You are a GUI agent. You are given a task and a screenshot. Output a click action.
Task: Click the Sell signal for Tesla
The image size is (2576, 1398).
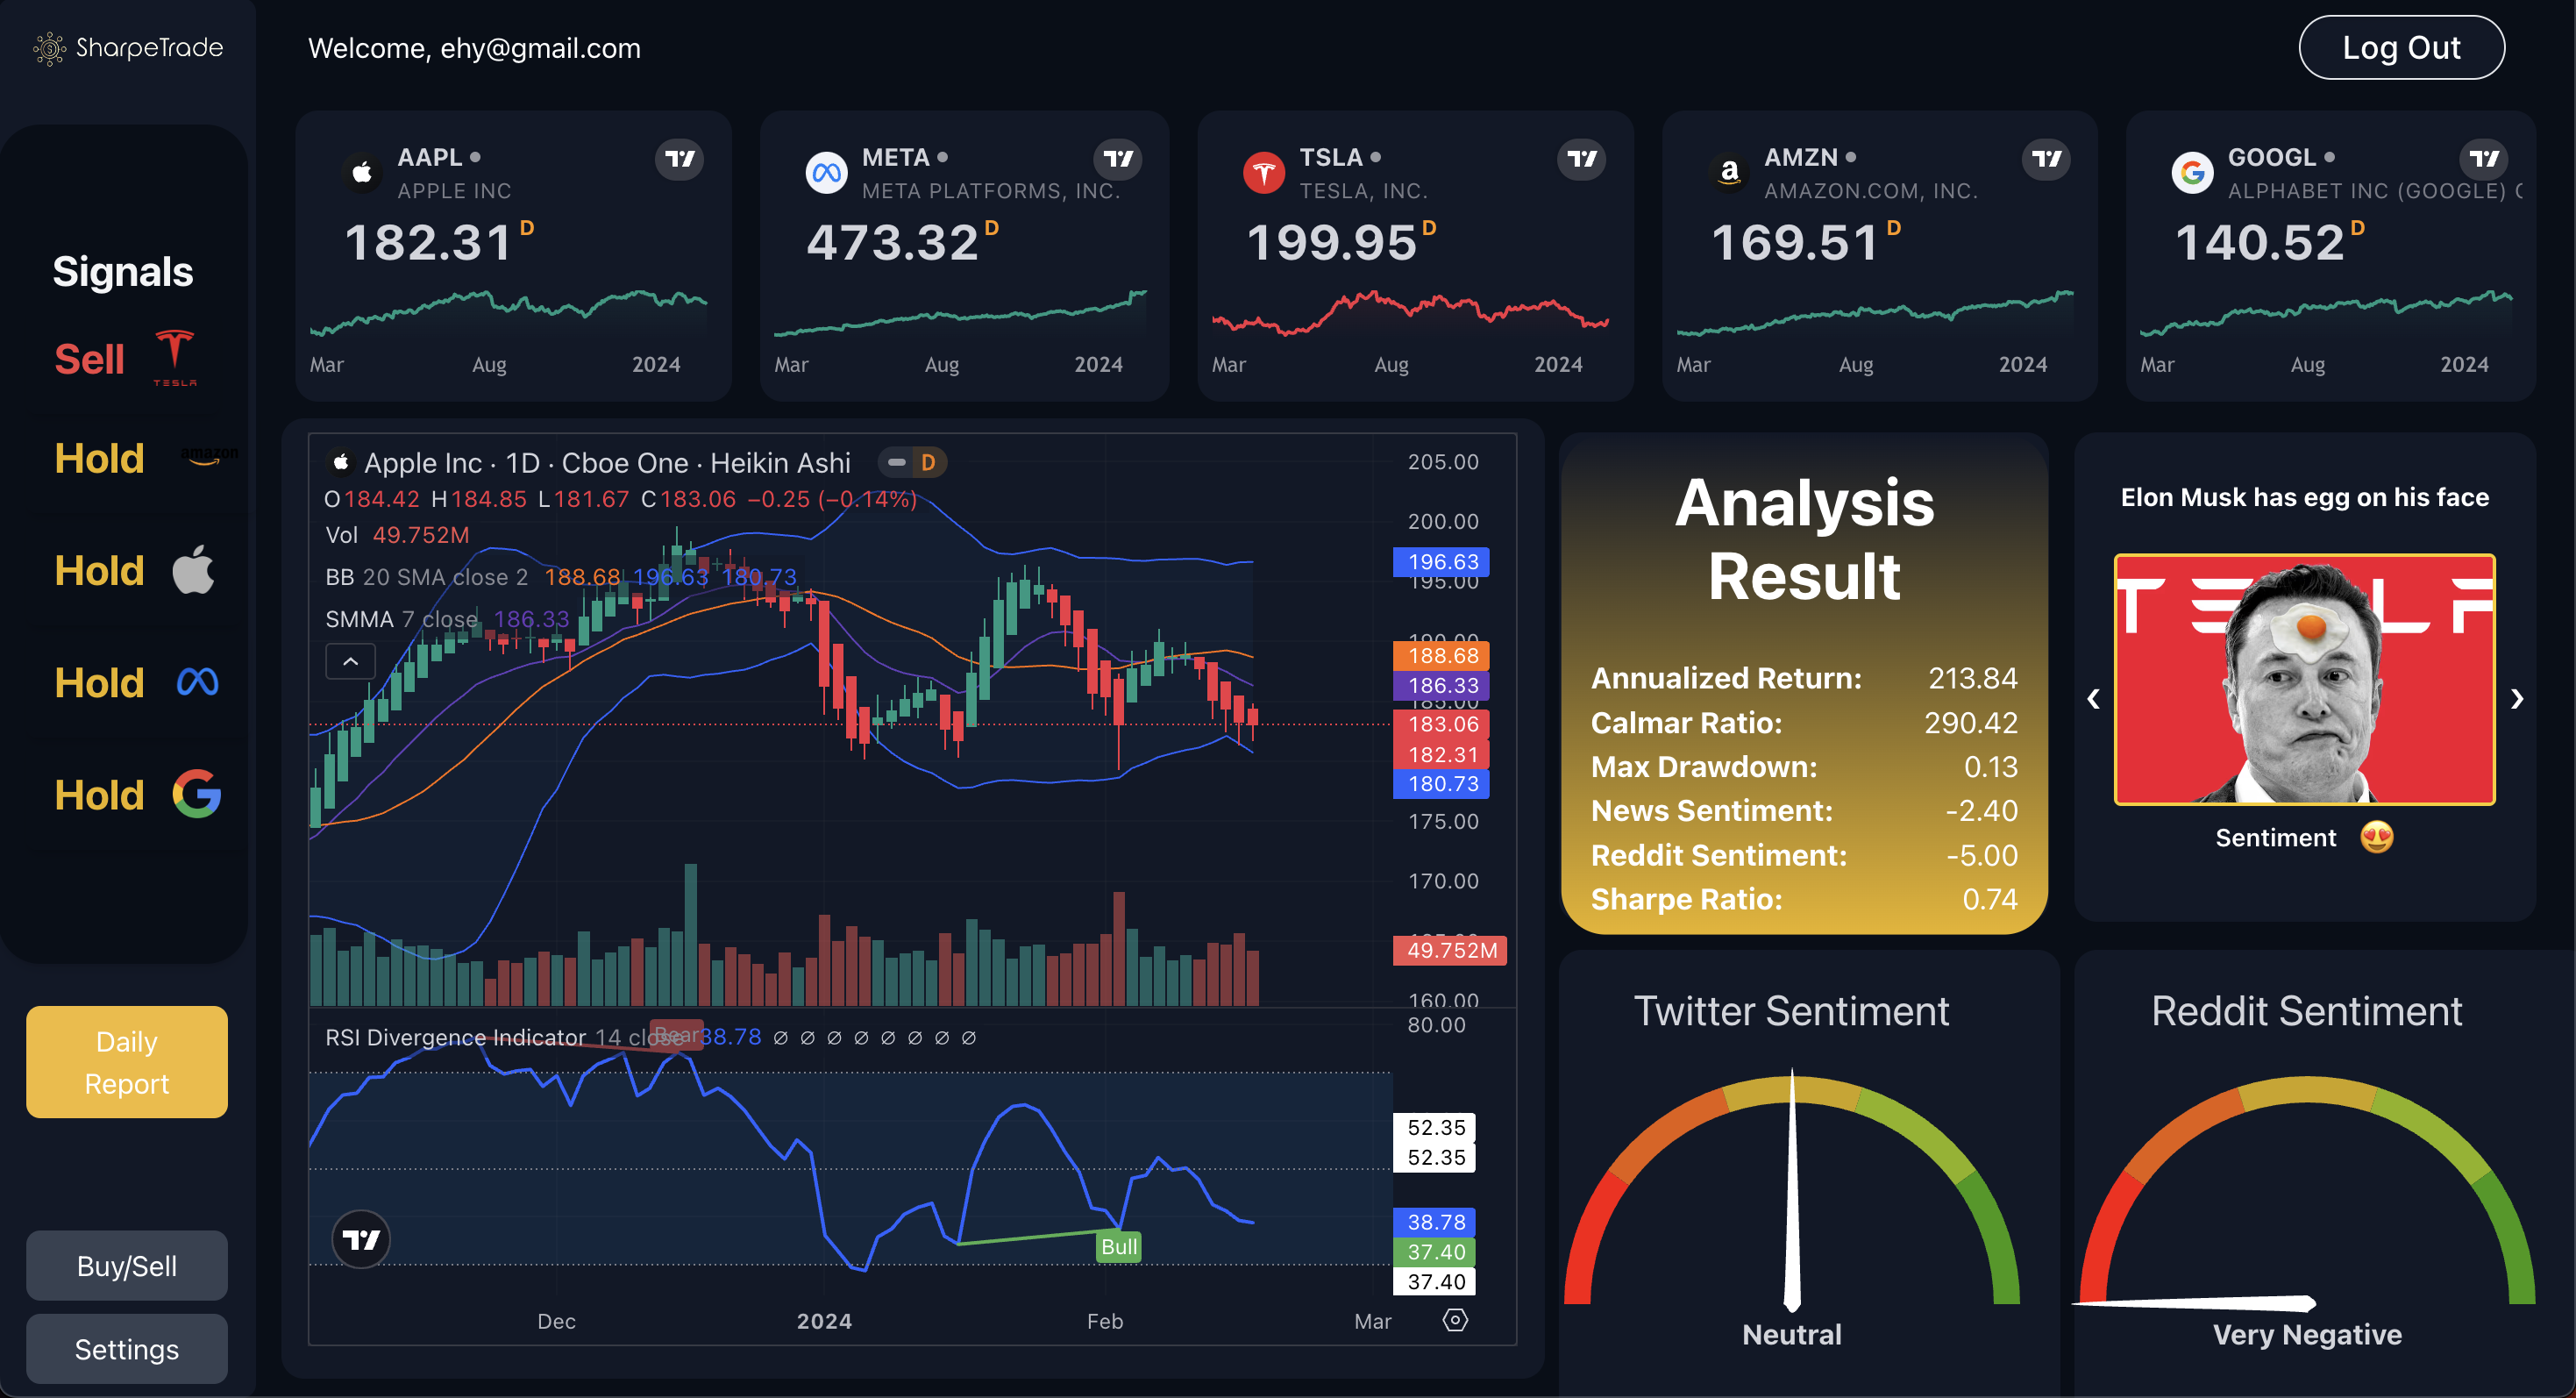89,359
